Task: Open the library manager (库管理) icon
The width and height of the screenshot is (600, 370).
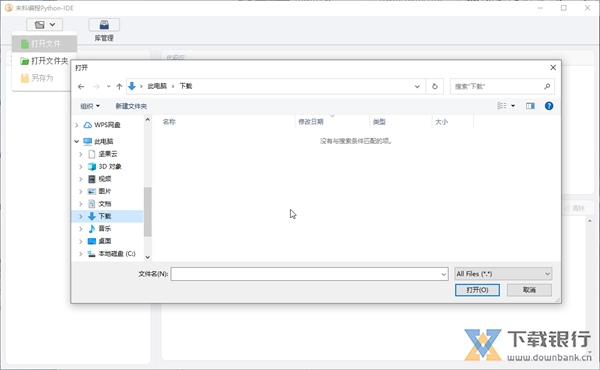Action: [104, 25]
